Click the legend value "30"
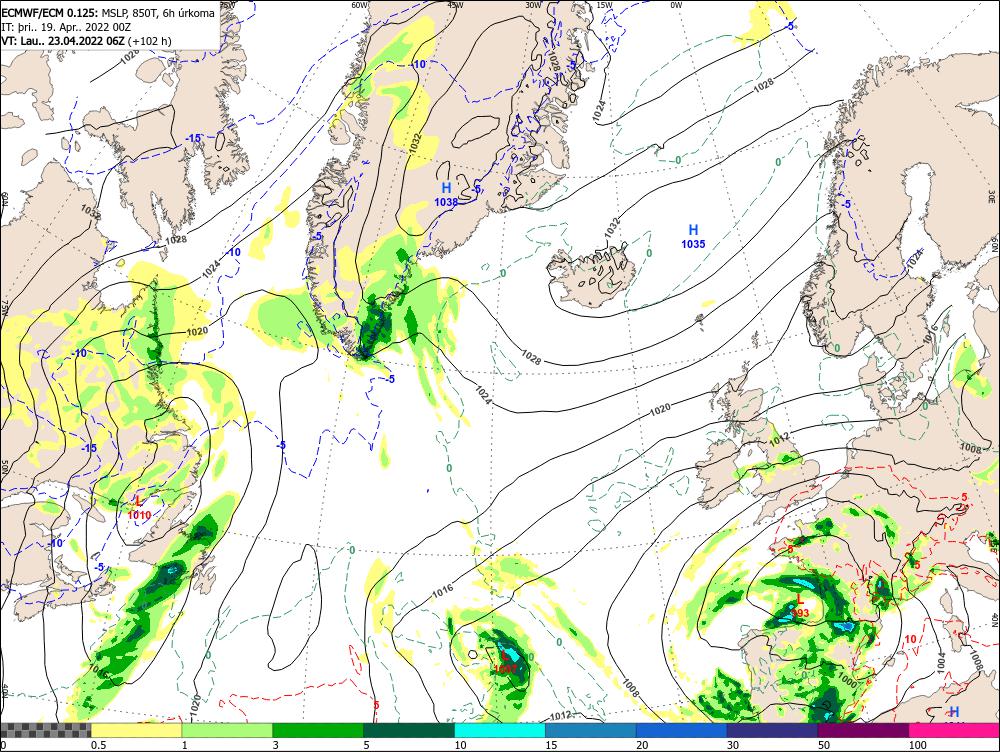 (x=733, y=745)
